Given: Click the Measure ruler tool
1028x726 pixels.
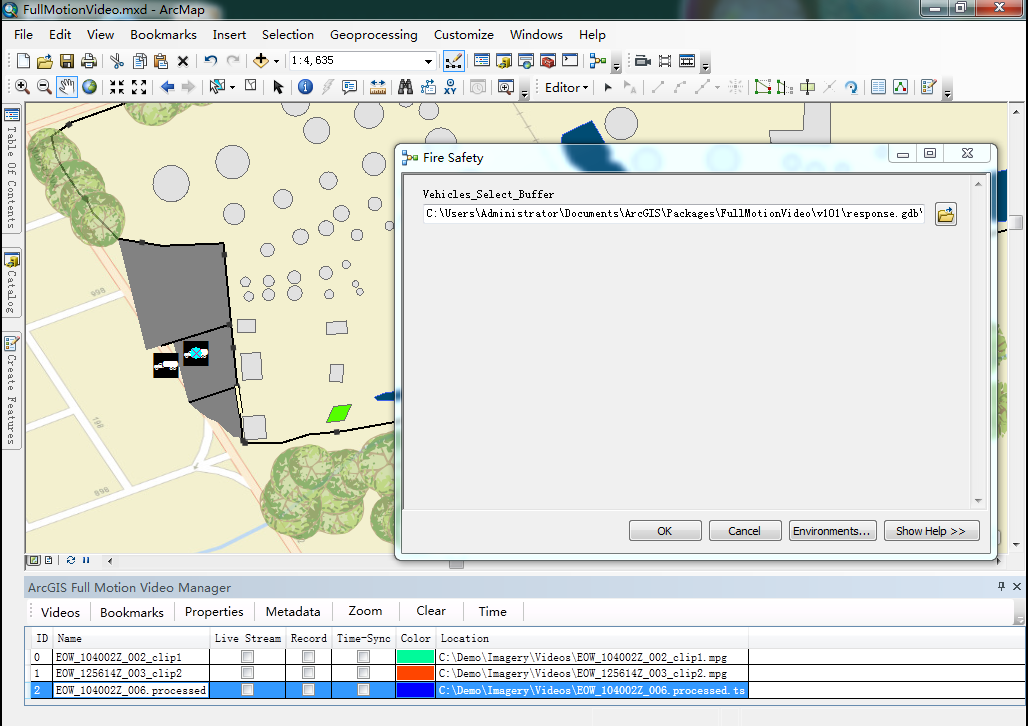Looking at the screenshot, I should tap(378, 87).
